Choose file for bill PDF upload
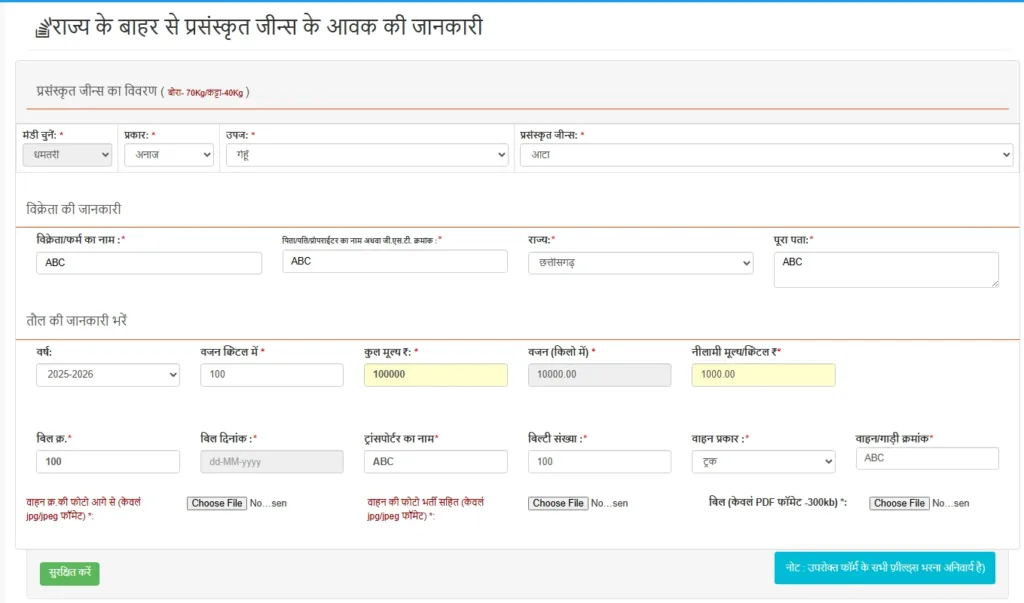1024x603 pixels. point(899,503)
